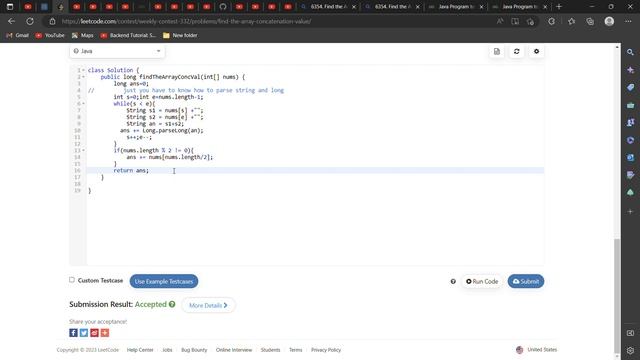Open the green tree icon in sidebar

click(630, 192)
